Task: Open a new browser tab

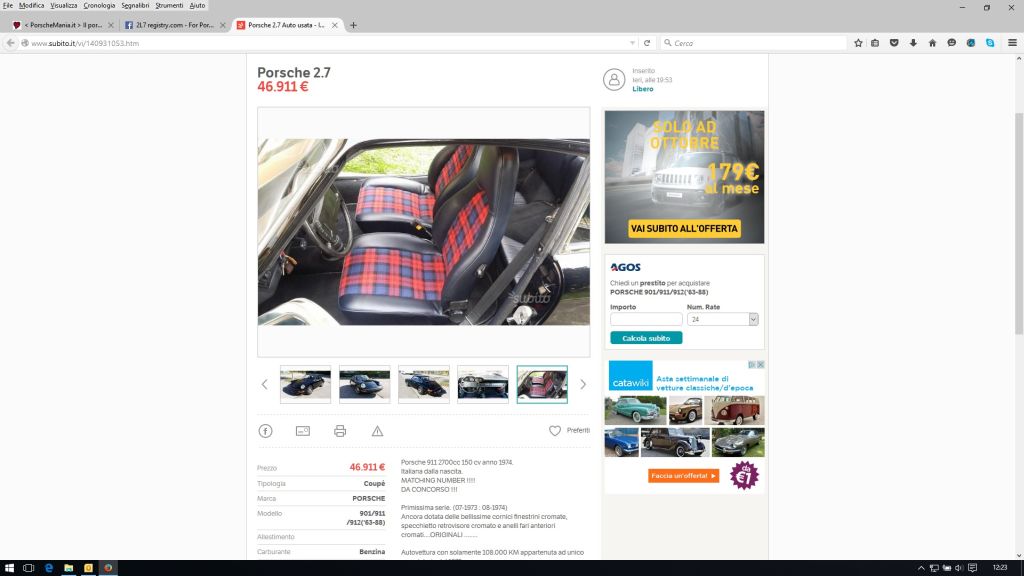Action: point(353,25)
